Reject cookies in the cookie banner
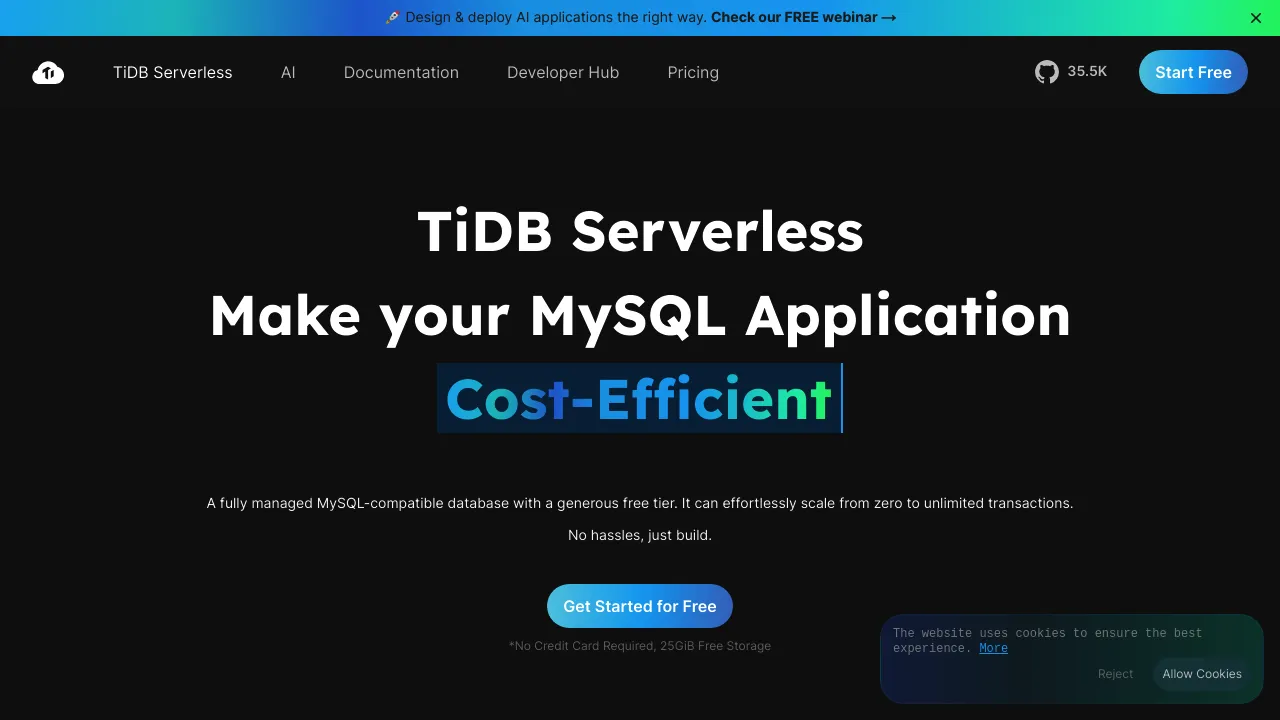 (x=1115, y=674)
